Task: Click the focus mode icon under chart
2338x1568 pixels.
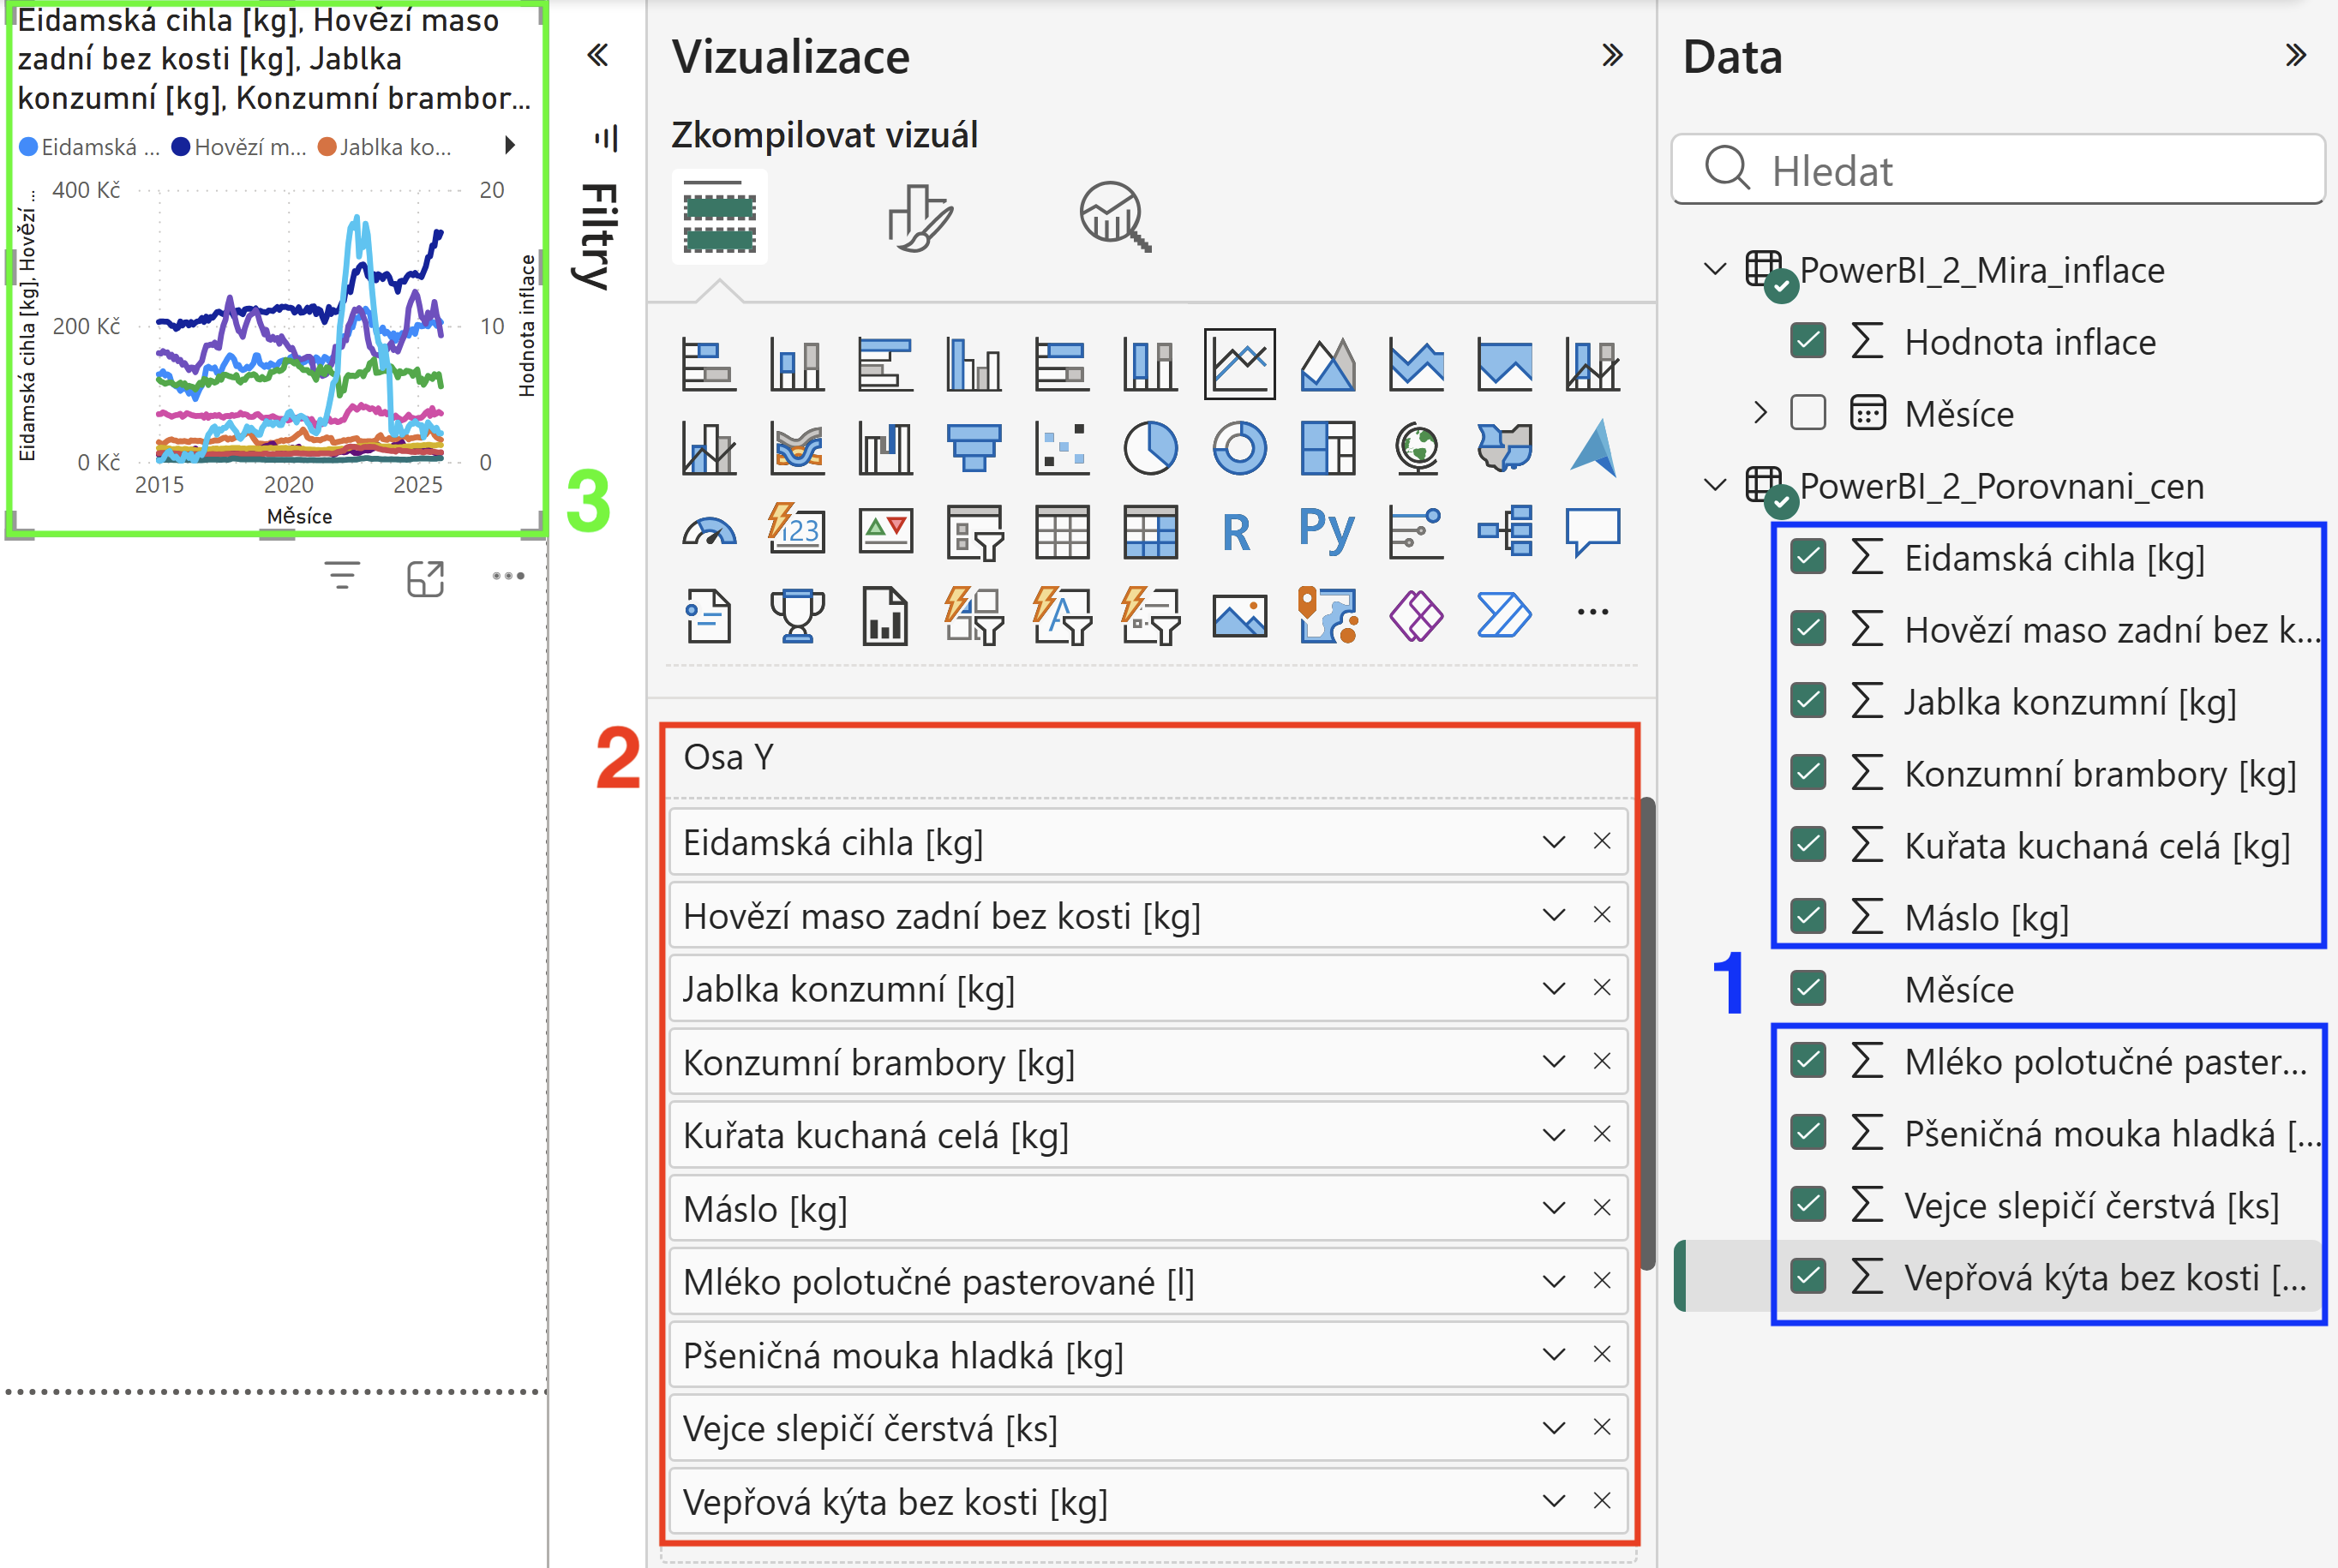Action: point(425,578)
